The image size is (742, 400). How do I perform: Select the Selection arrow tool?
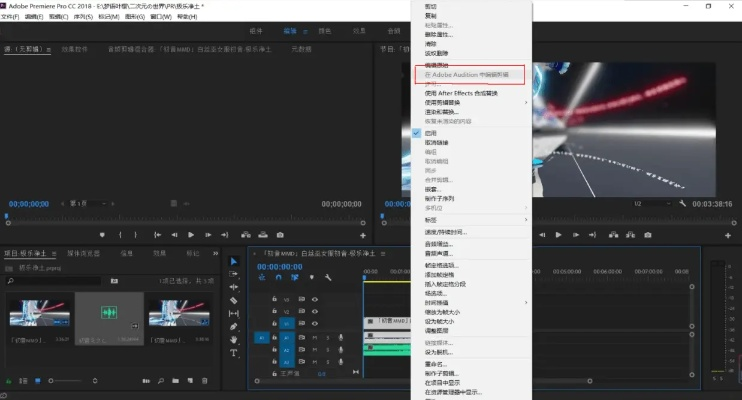(x=234, y=261)
